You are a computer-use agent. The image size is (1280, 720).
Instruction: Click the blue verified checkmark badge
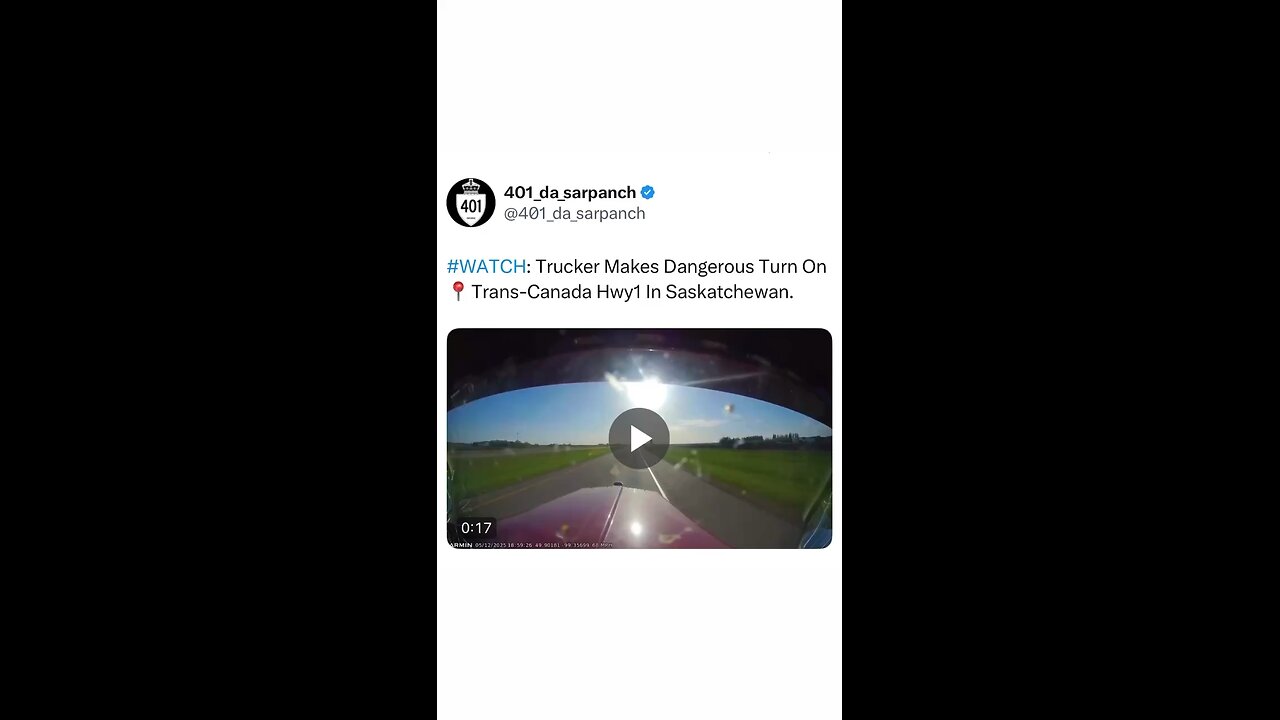pos(648,192)
